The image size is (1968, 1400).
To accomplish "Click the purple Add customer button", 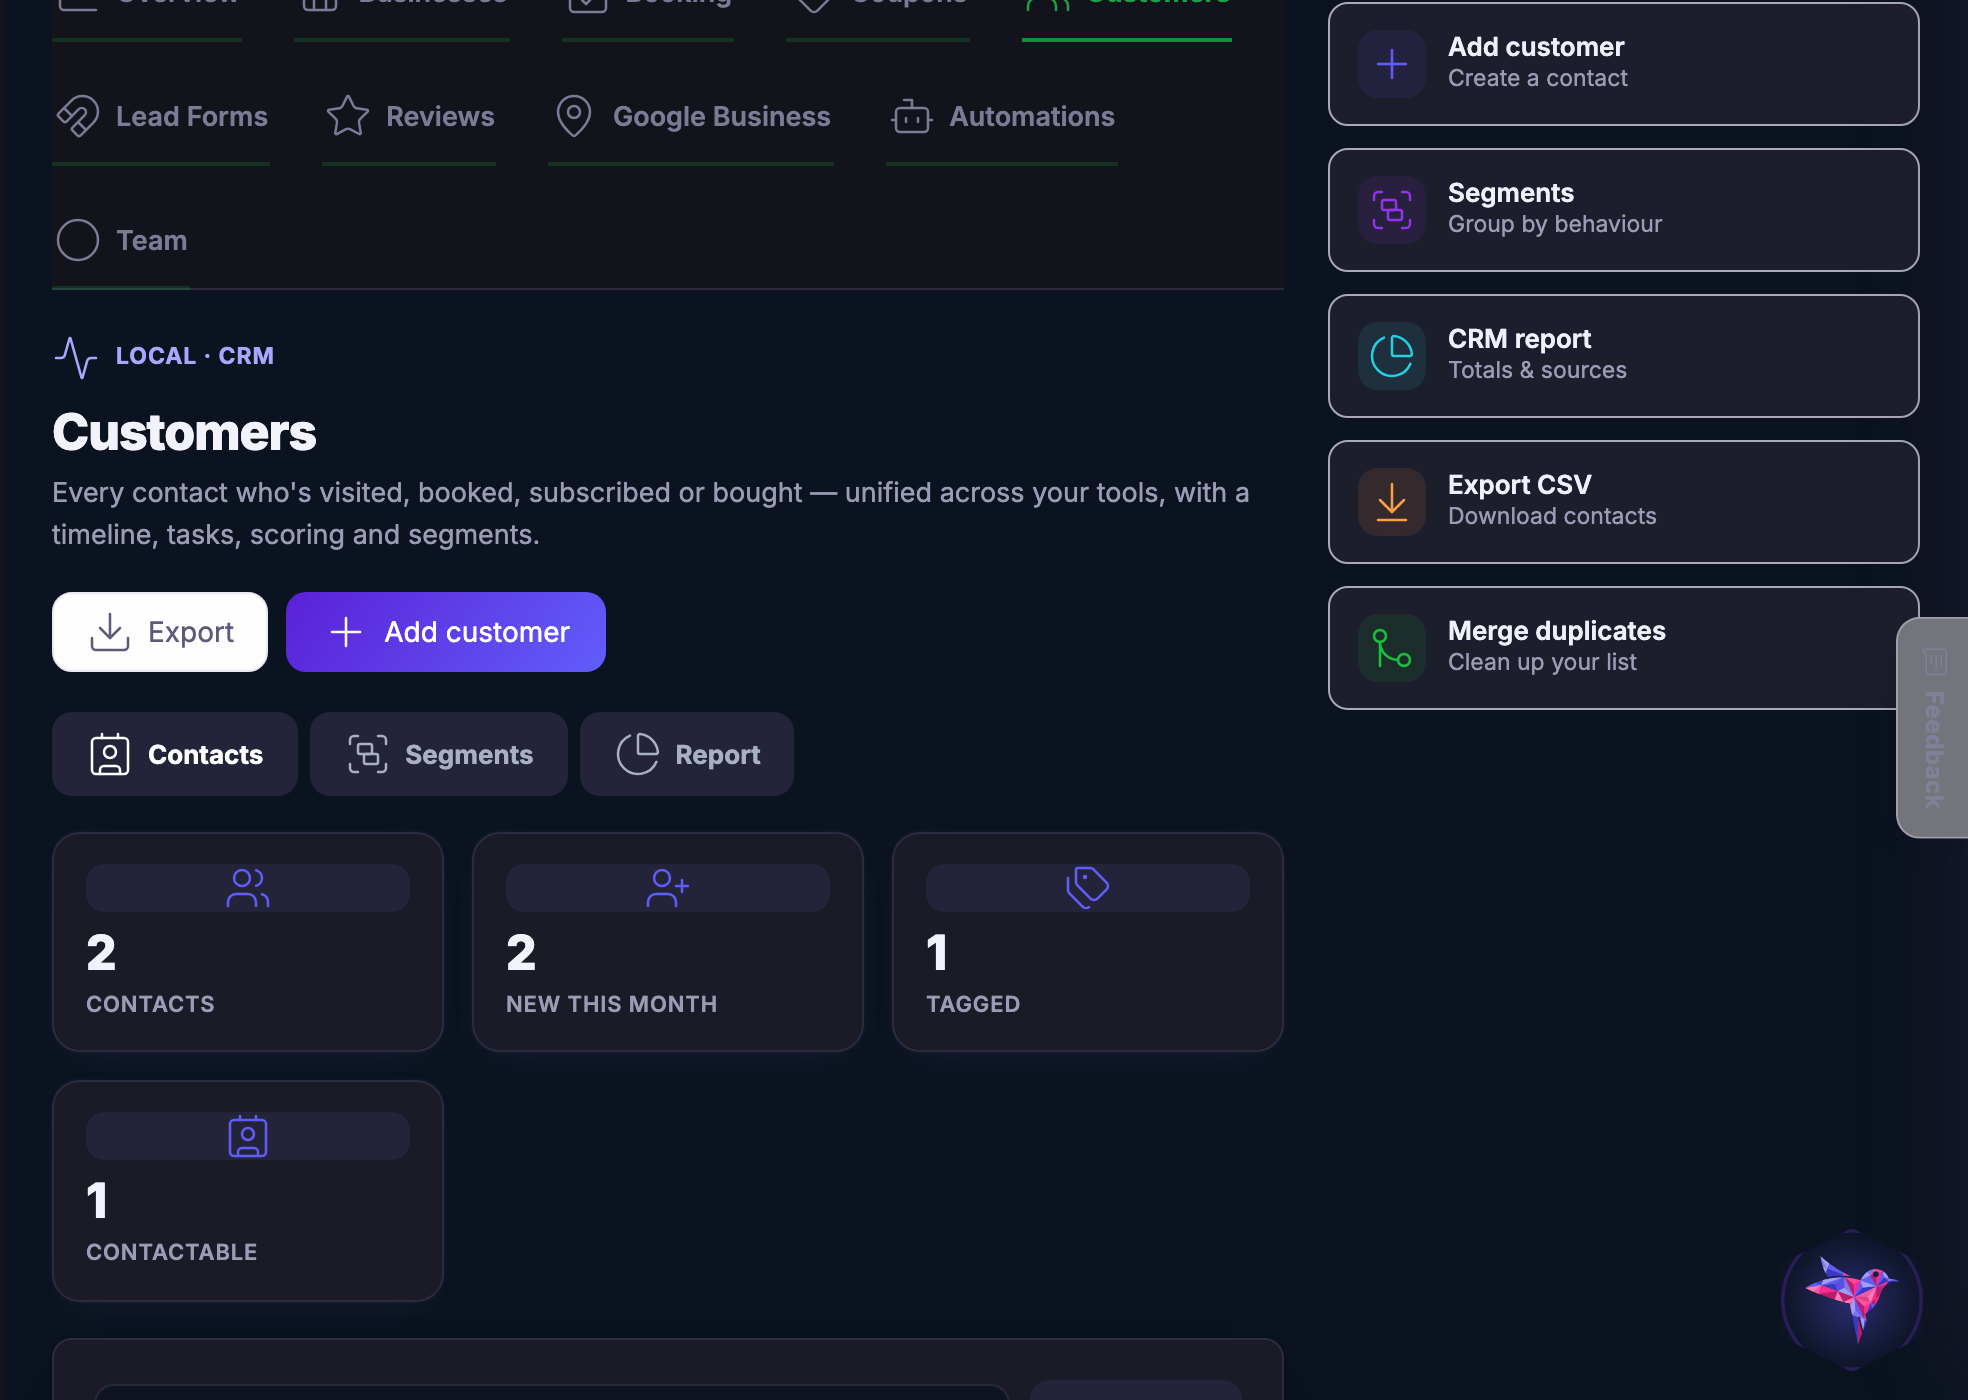I will coord(446,632).
